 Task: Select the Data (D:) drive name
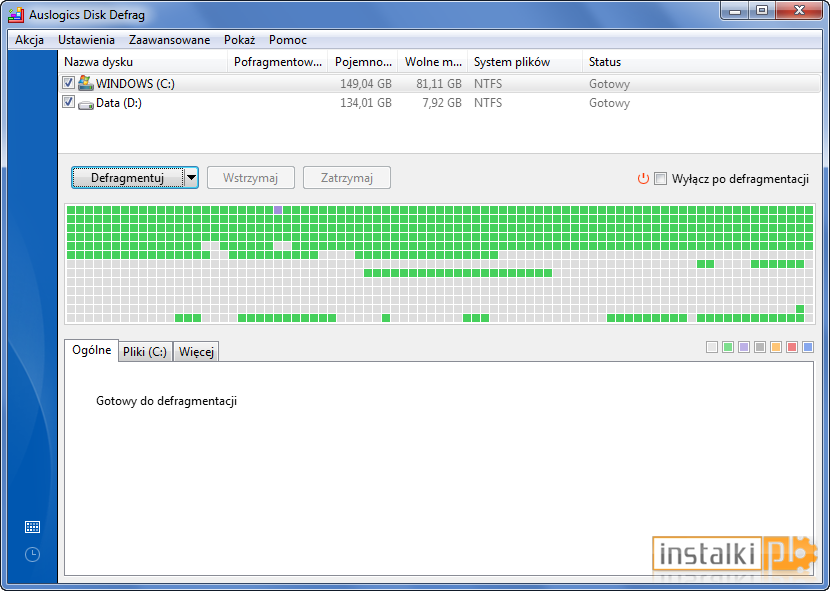tap(119, 103)
